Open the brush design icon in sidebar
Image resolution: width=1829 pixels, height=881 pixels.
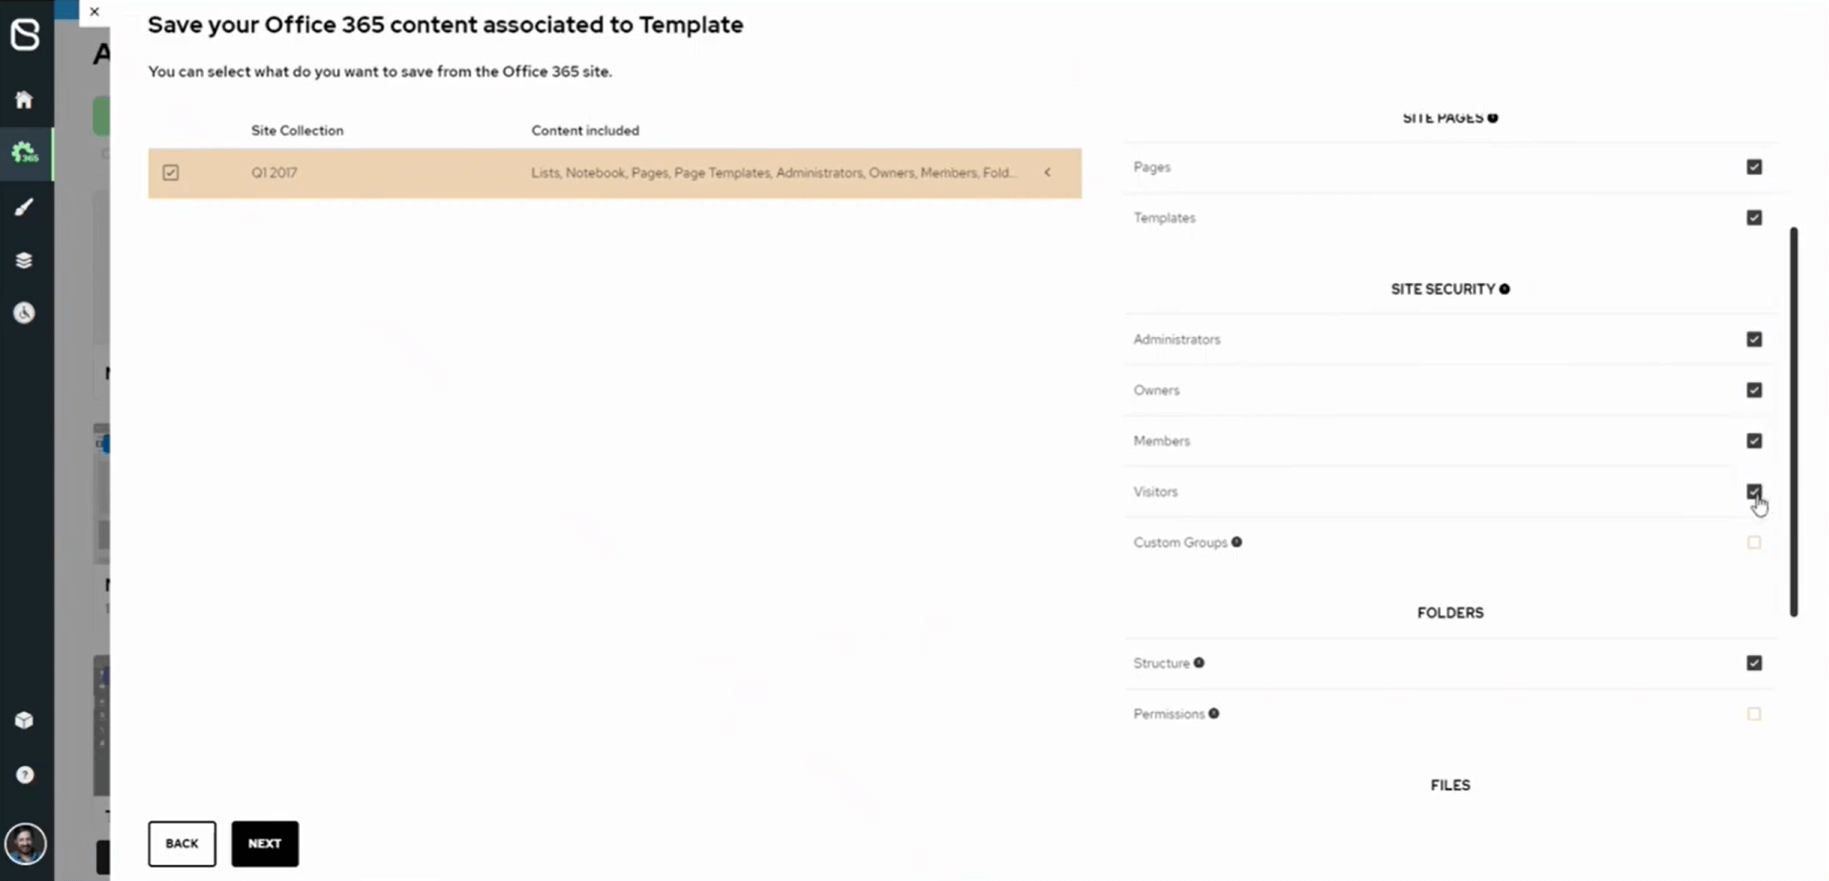tap(24, 207)
